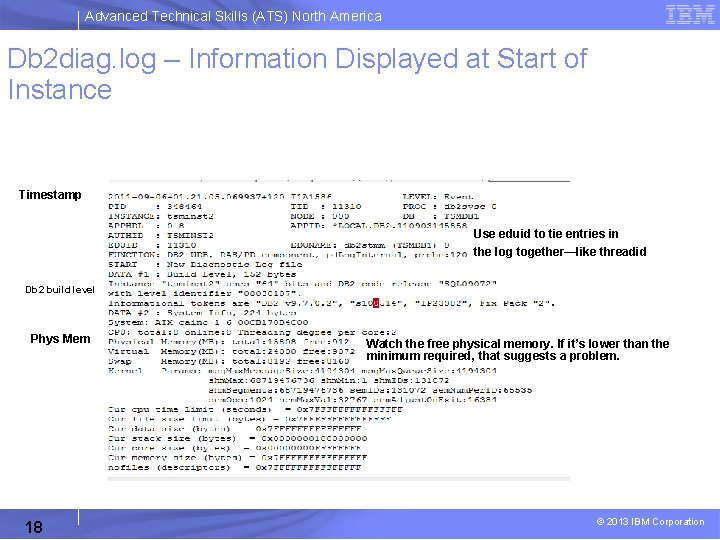Select the "Db2 build level" label
Screen dimensions: 720x540
[60, 290]
